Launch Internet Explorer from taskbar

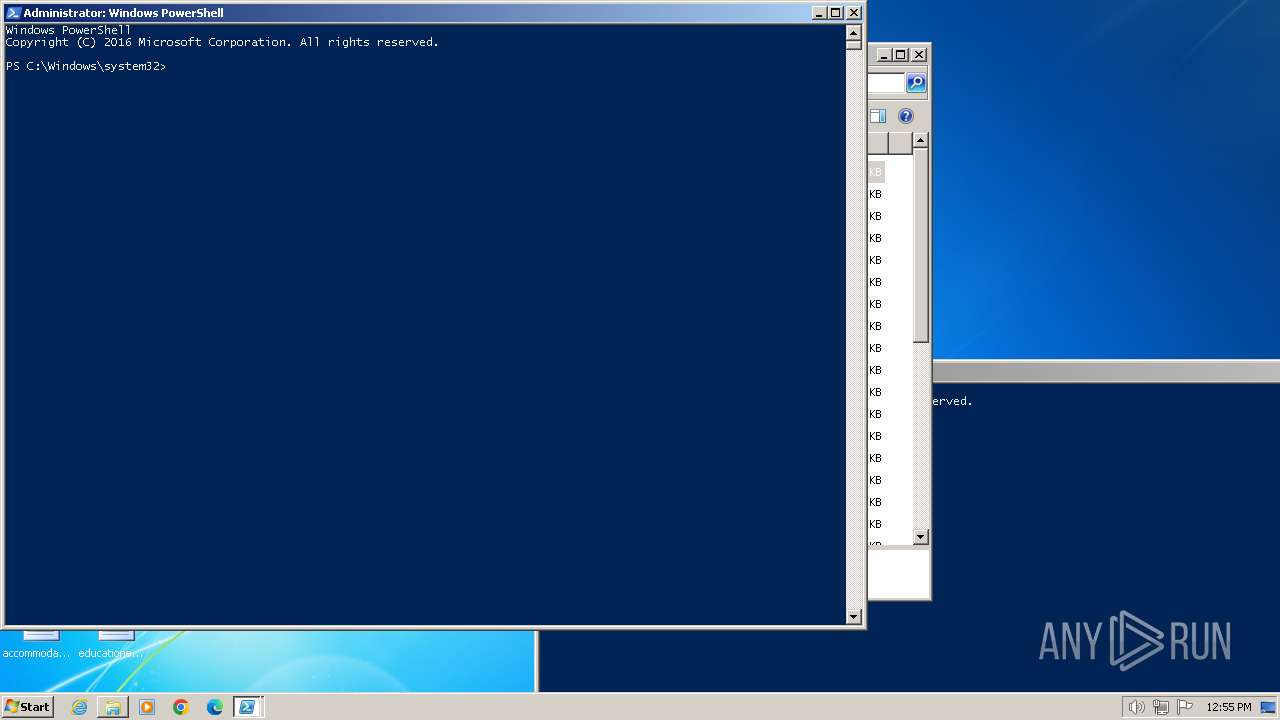[79, 707]
